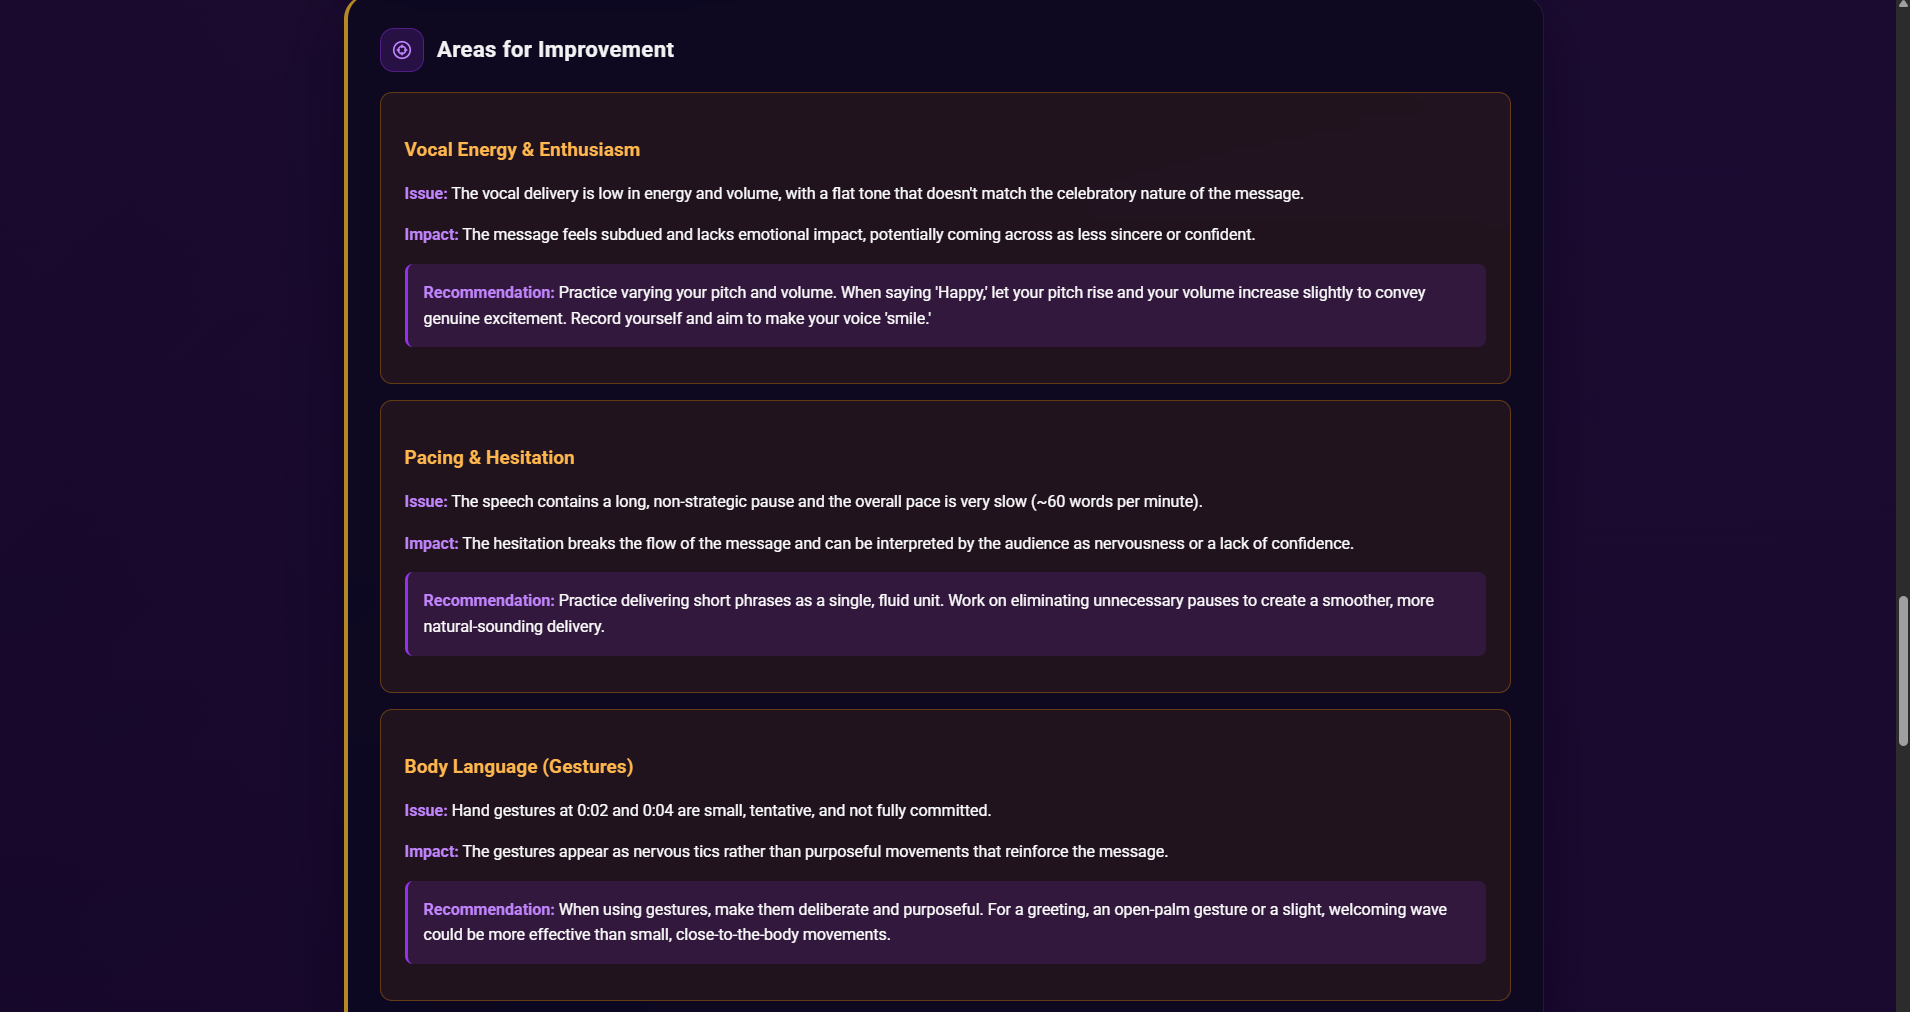Click the '~60 words per minute' text

(1117, 502)
